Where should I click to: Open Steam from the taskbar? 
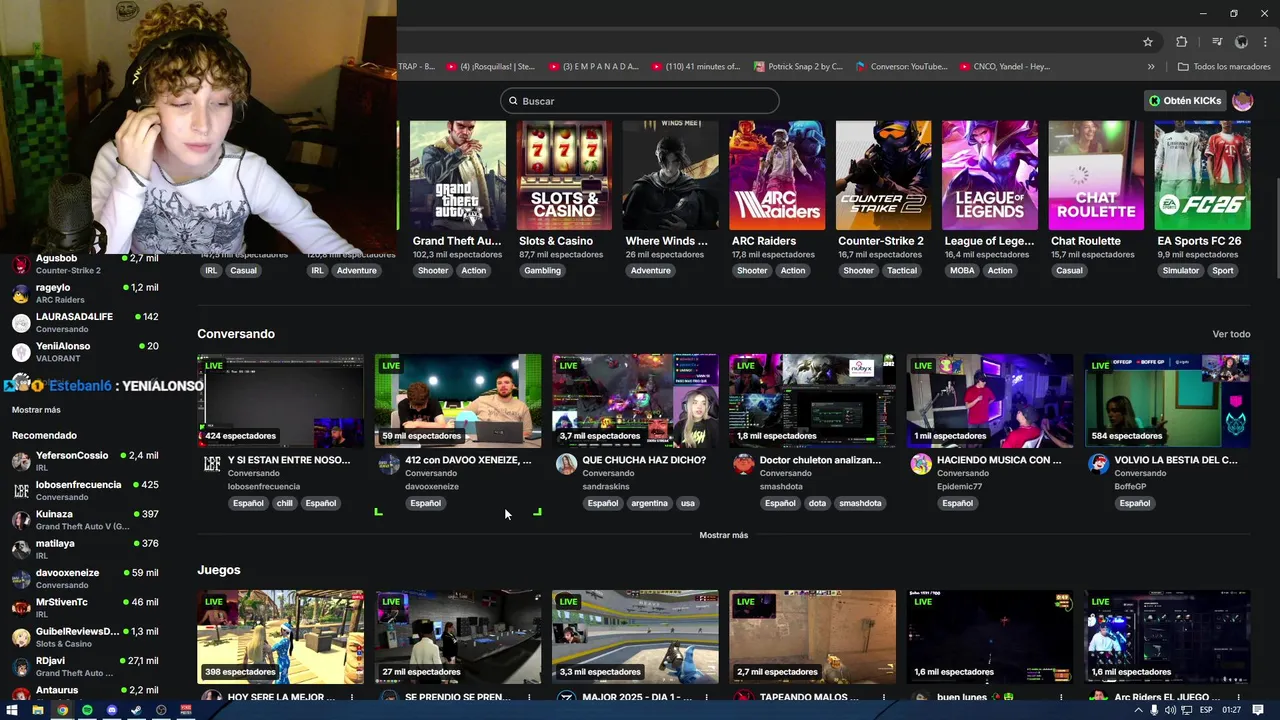[x=136, y=710]
